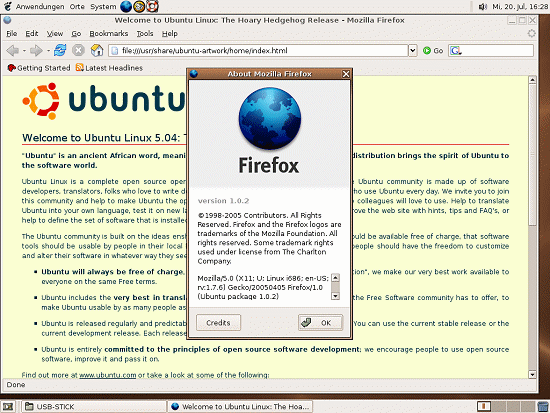
Task: Click the user agent text scroll-down arrow
Action: tap(335, 296)
